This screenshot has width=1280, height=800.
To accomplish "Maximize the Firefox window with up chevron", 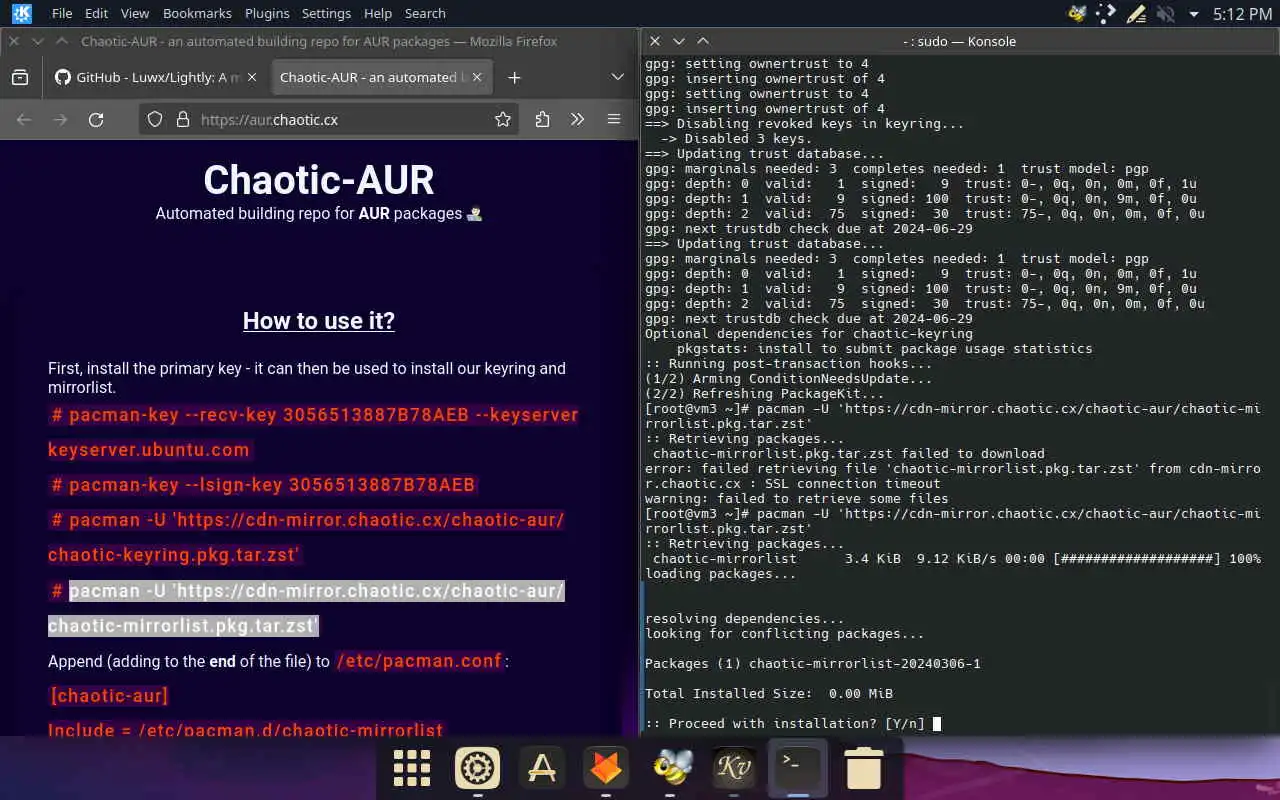I will point(61,41).
